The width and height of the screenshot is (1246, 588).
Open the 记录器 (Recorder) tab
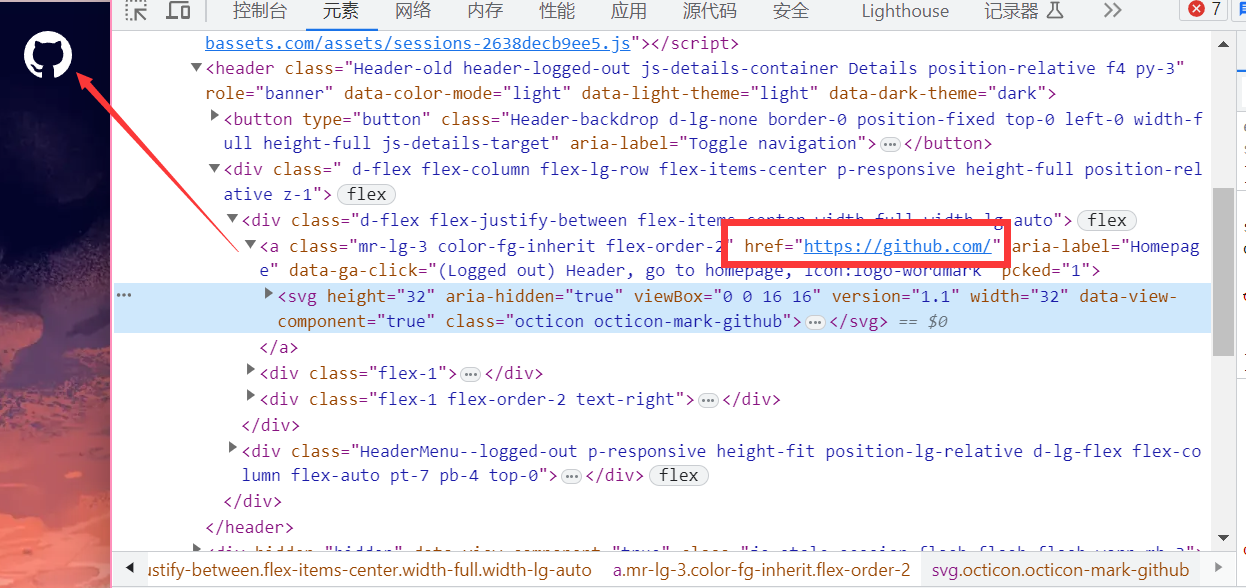click(1024, 11)
